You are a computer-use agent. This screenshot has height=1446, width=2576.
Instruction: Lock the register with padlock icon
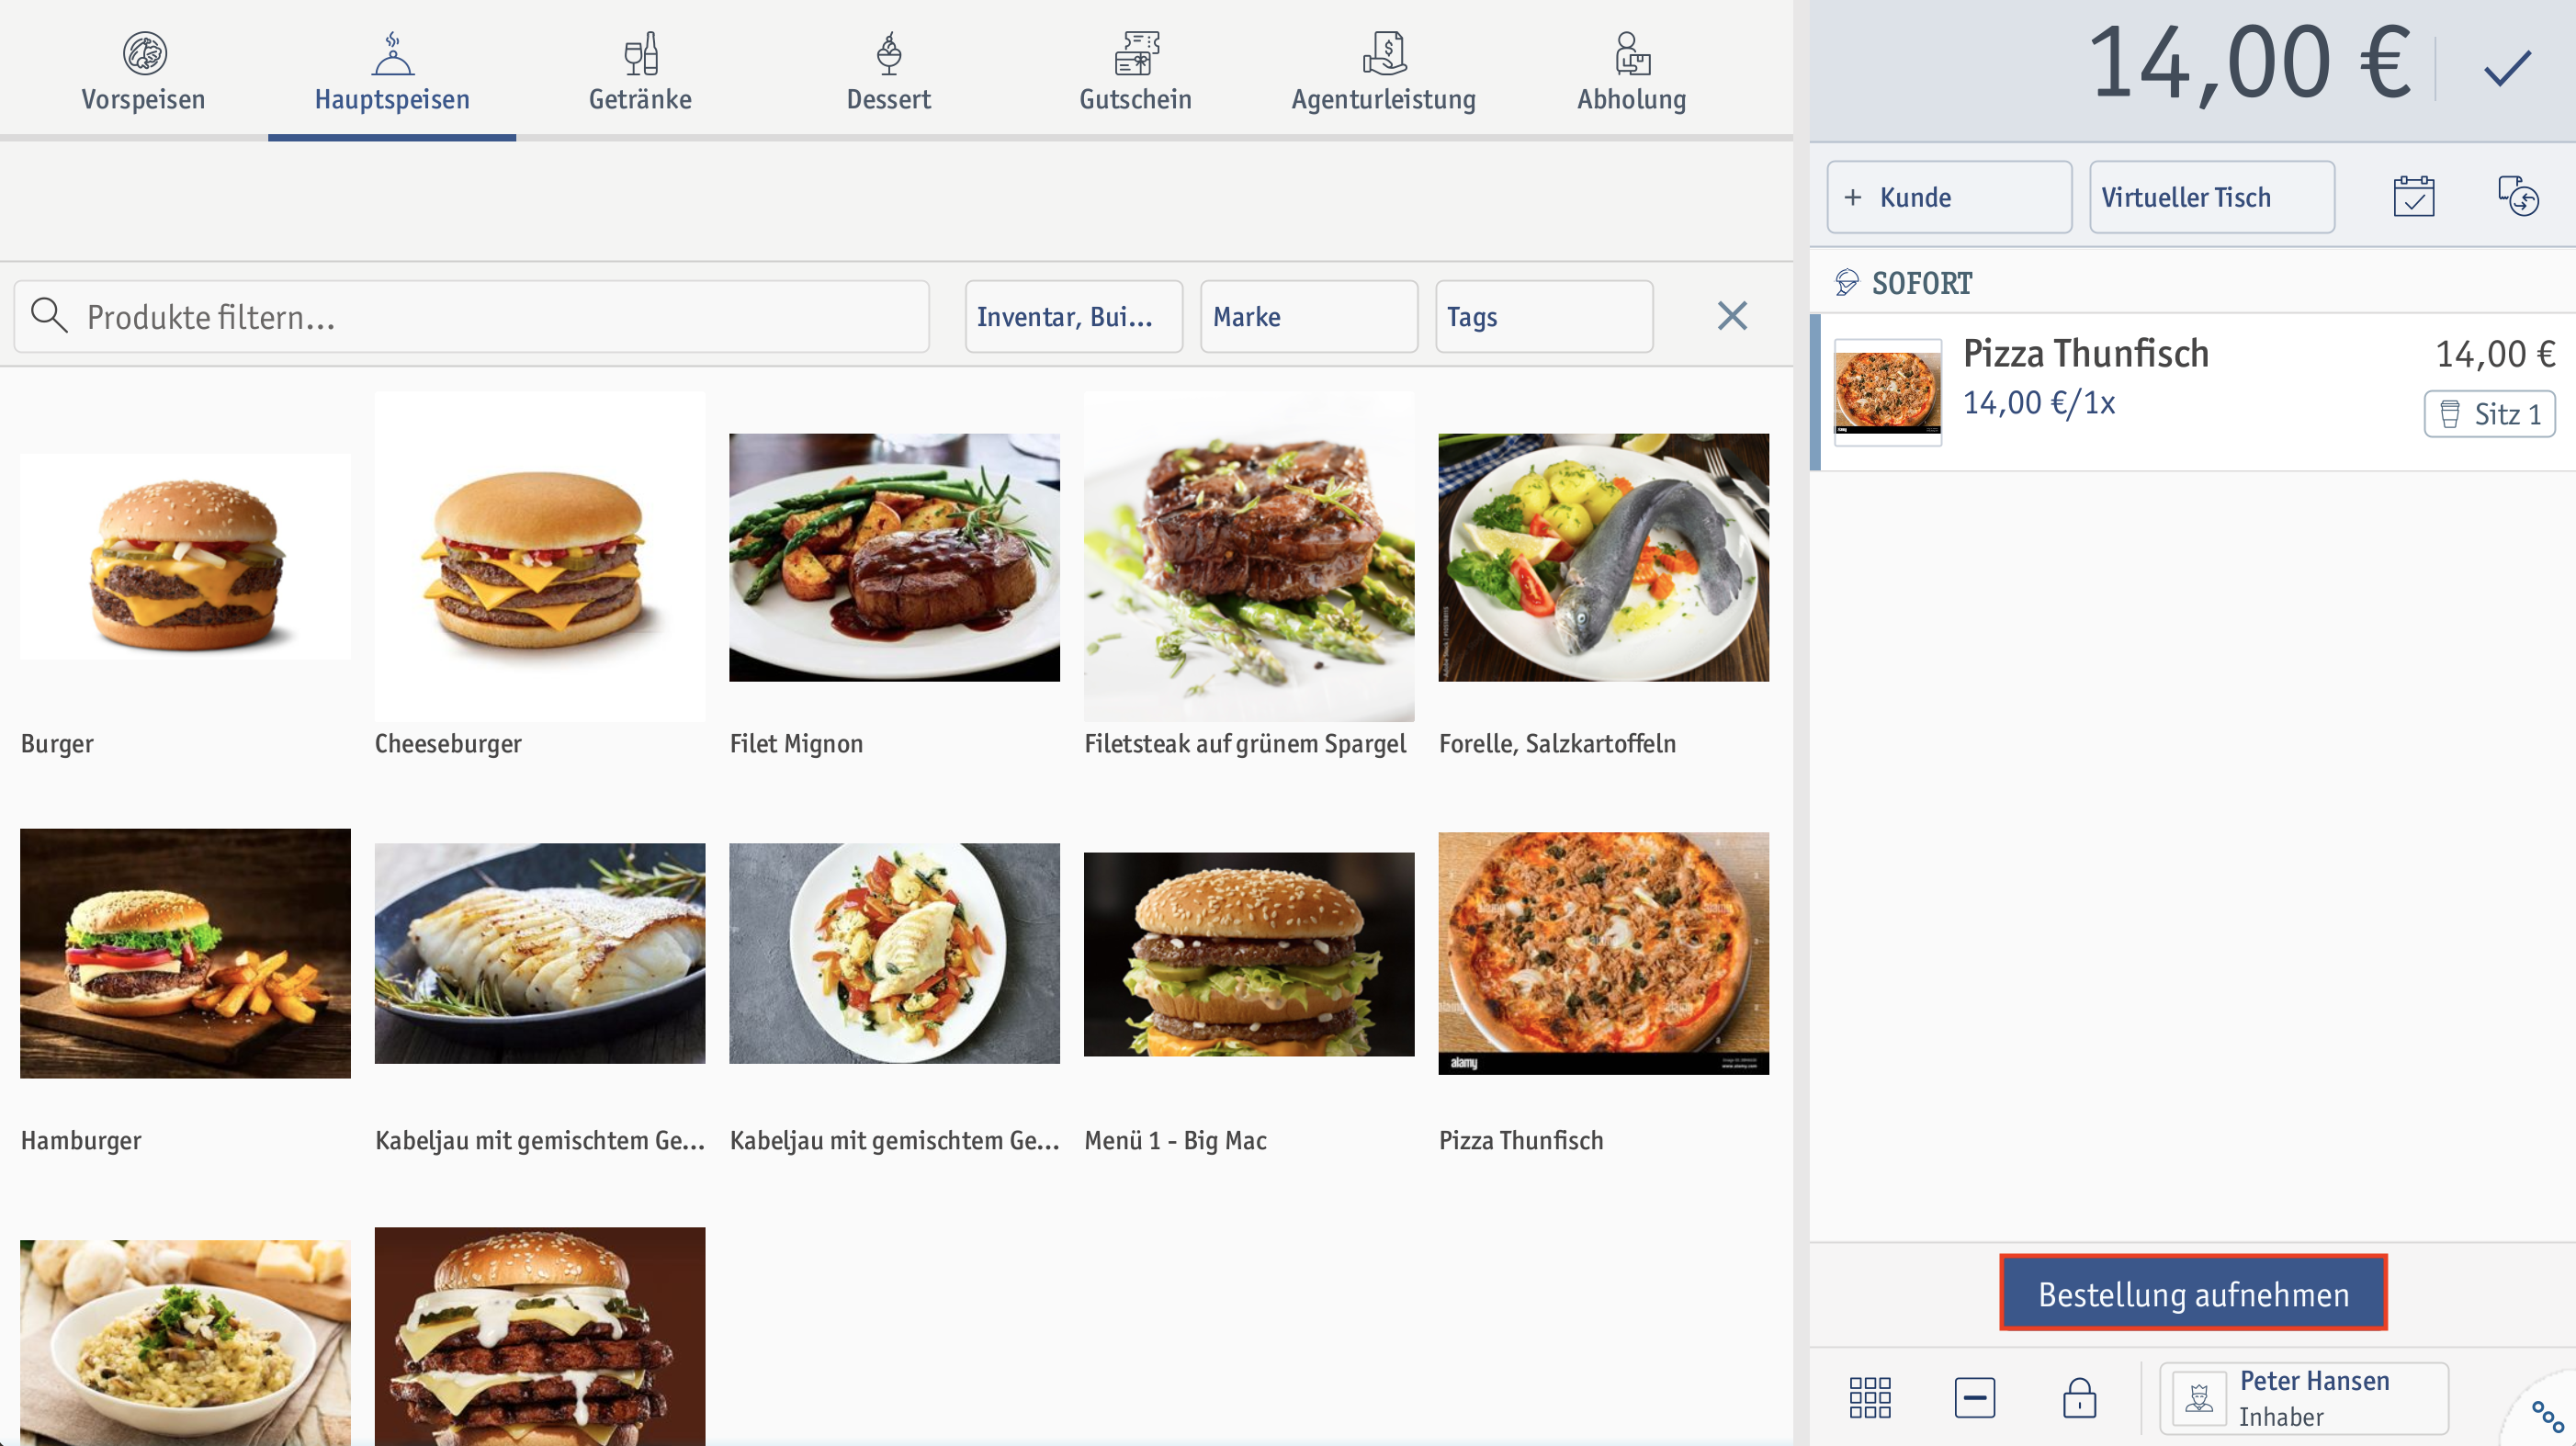tap(2079, 1397)
